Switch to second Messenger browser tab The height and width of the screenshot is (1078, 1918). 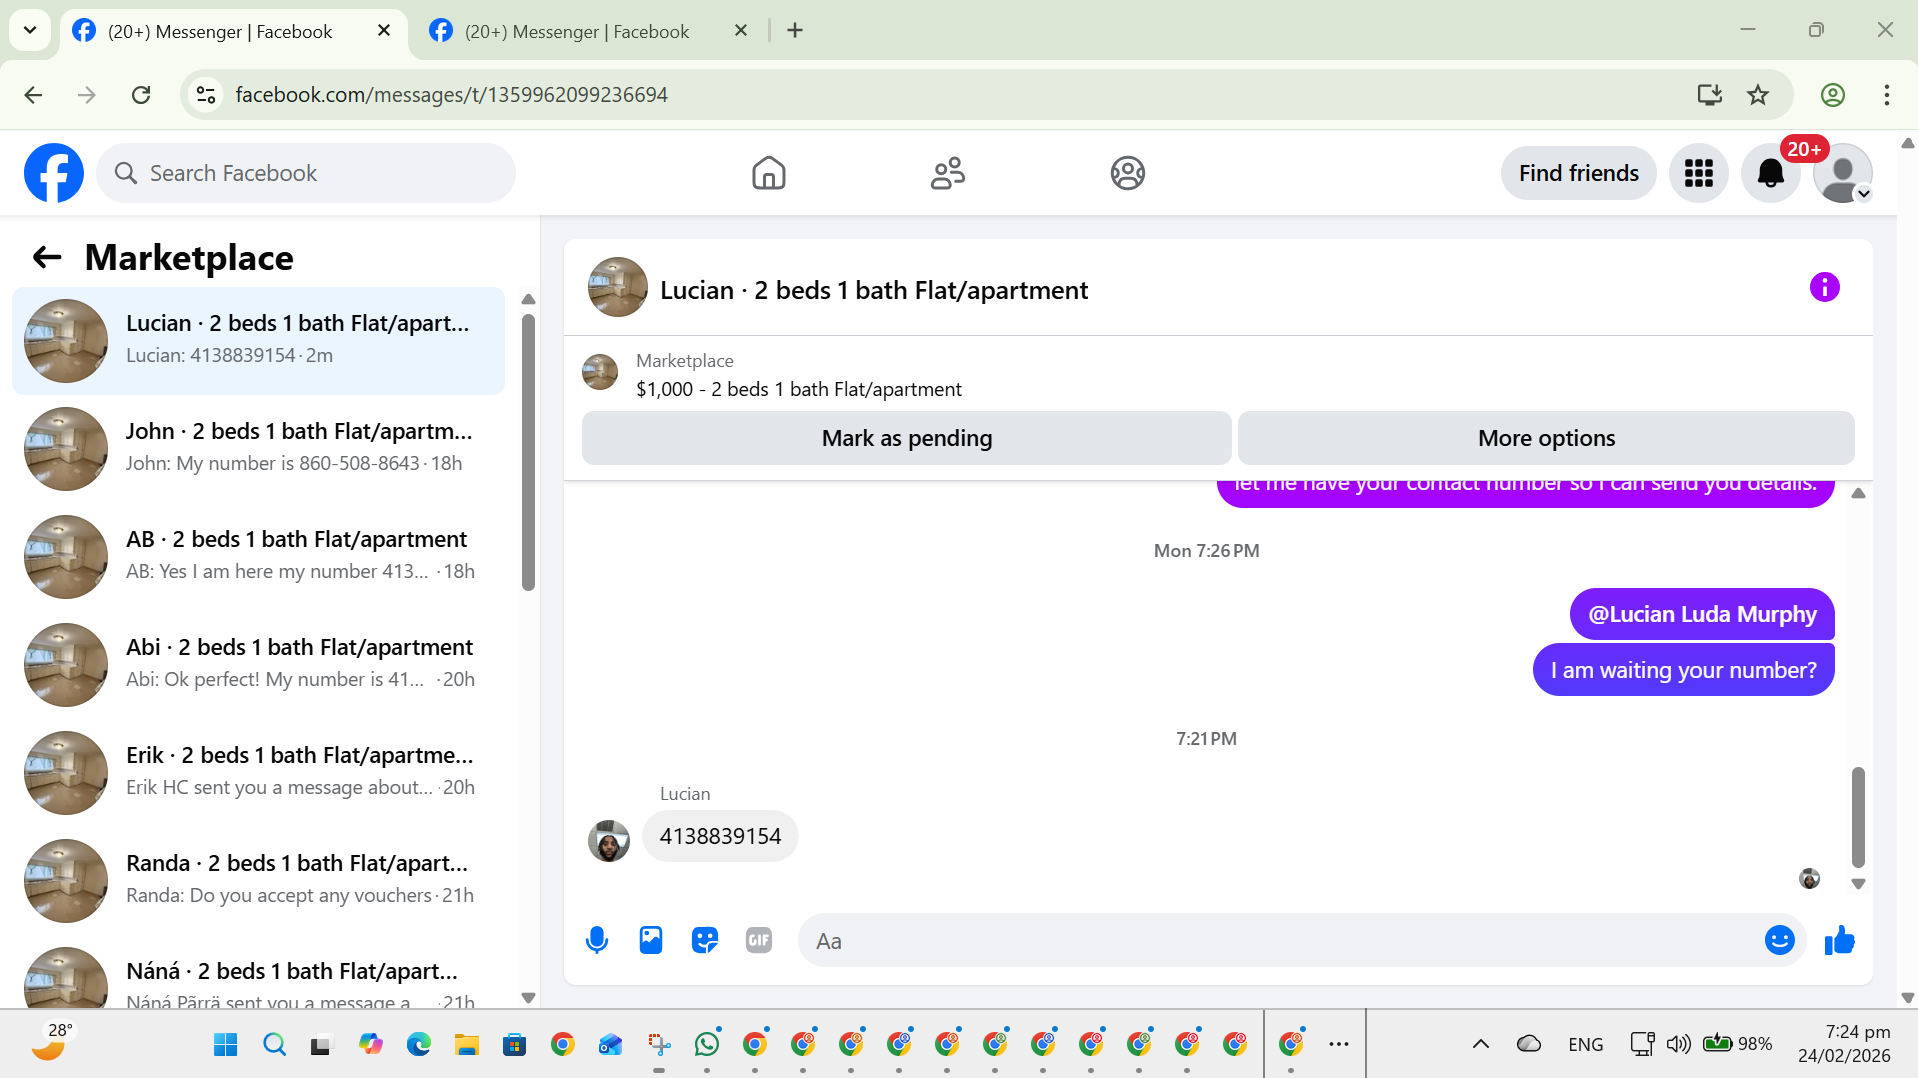coord(578,31)
